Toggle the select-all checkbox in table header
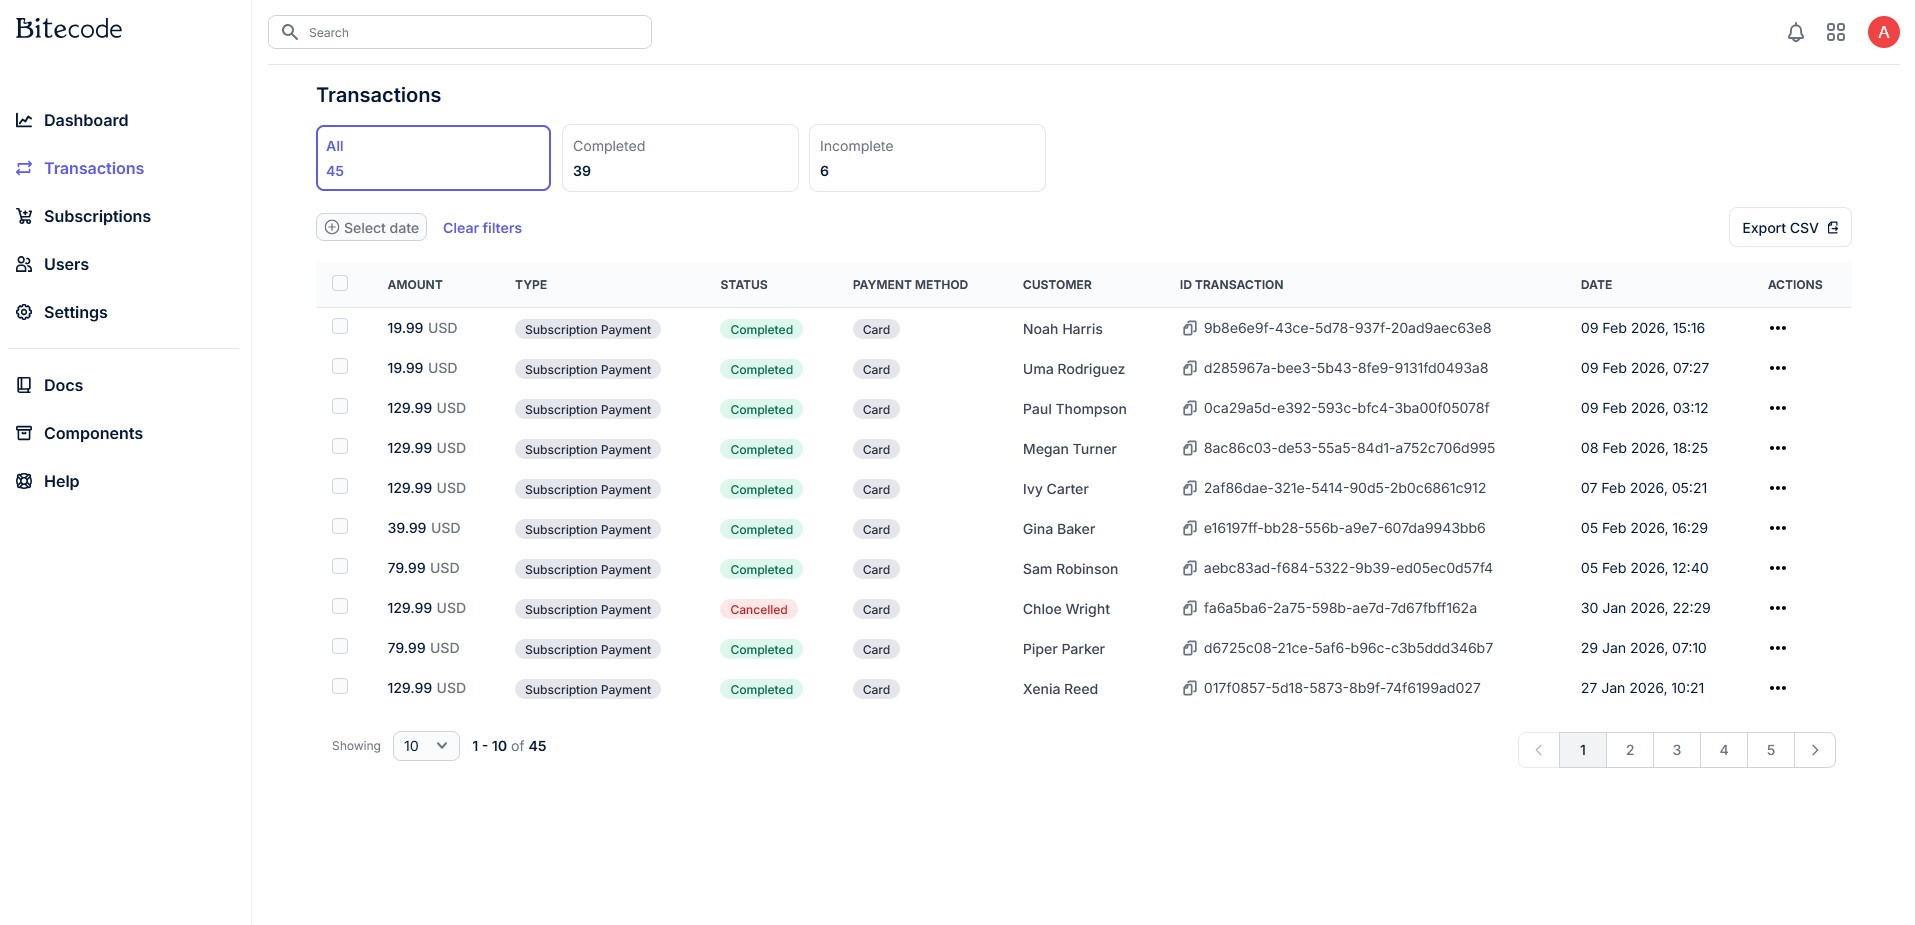1915x925 pixels. coord(340,283)
